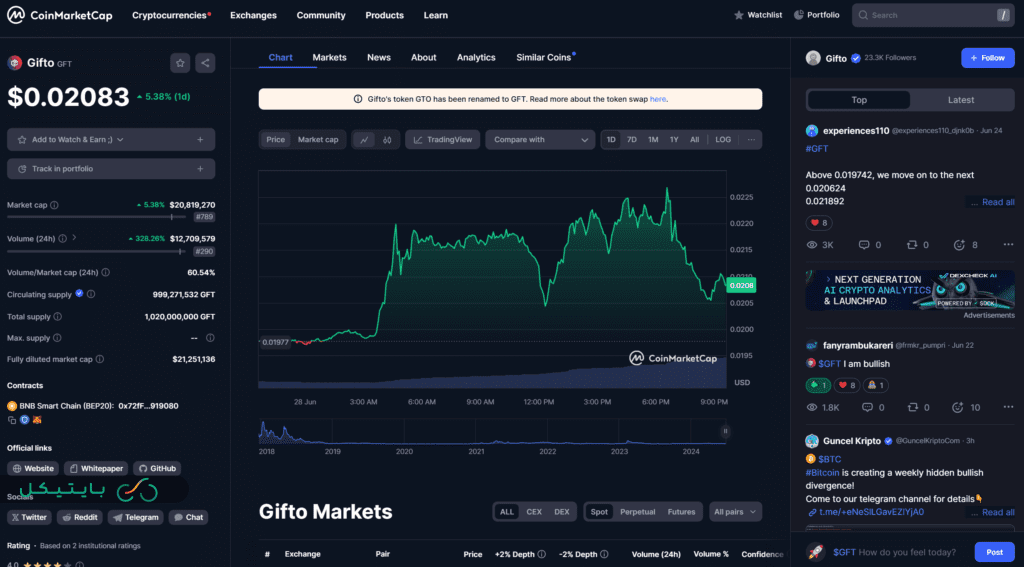Screen dimensions: 1024x567
Task: Toggle the LOG scale on chart
Action: [723, 140]
